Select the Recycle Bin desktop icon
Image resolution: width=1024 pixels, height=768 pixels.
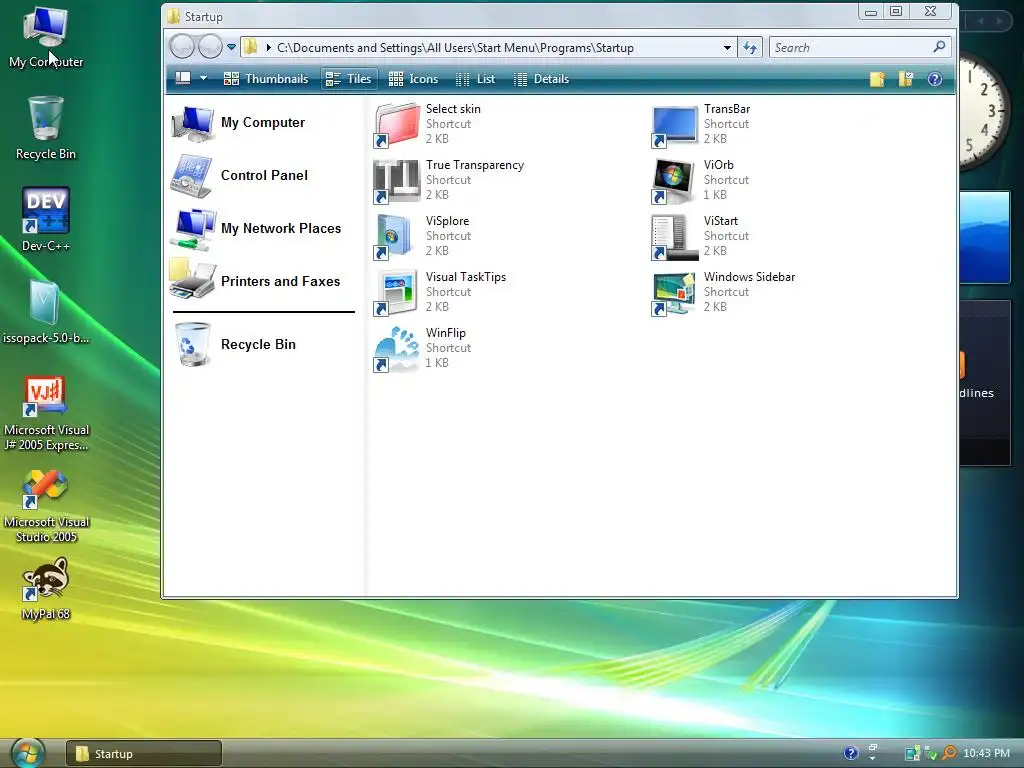[46, 129]
